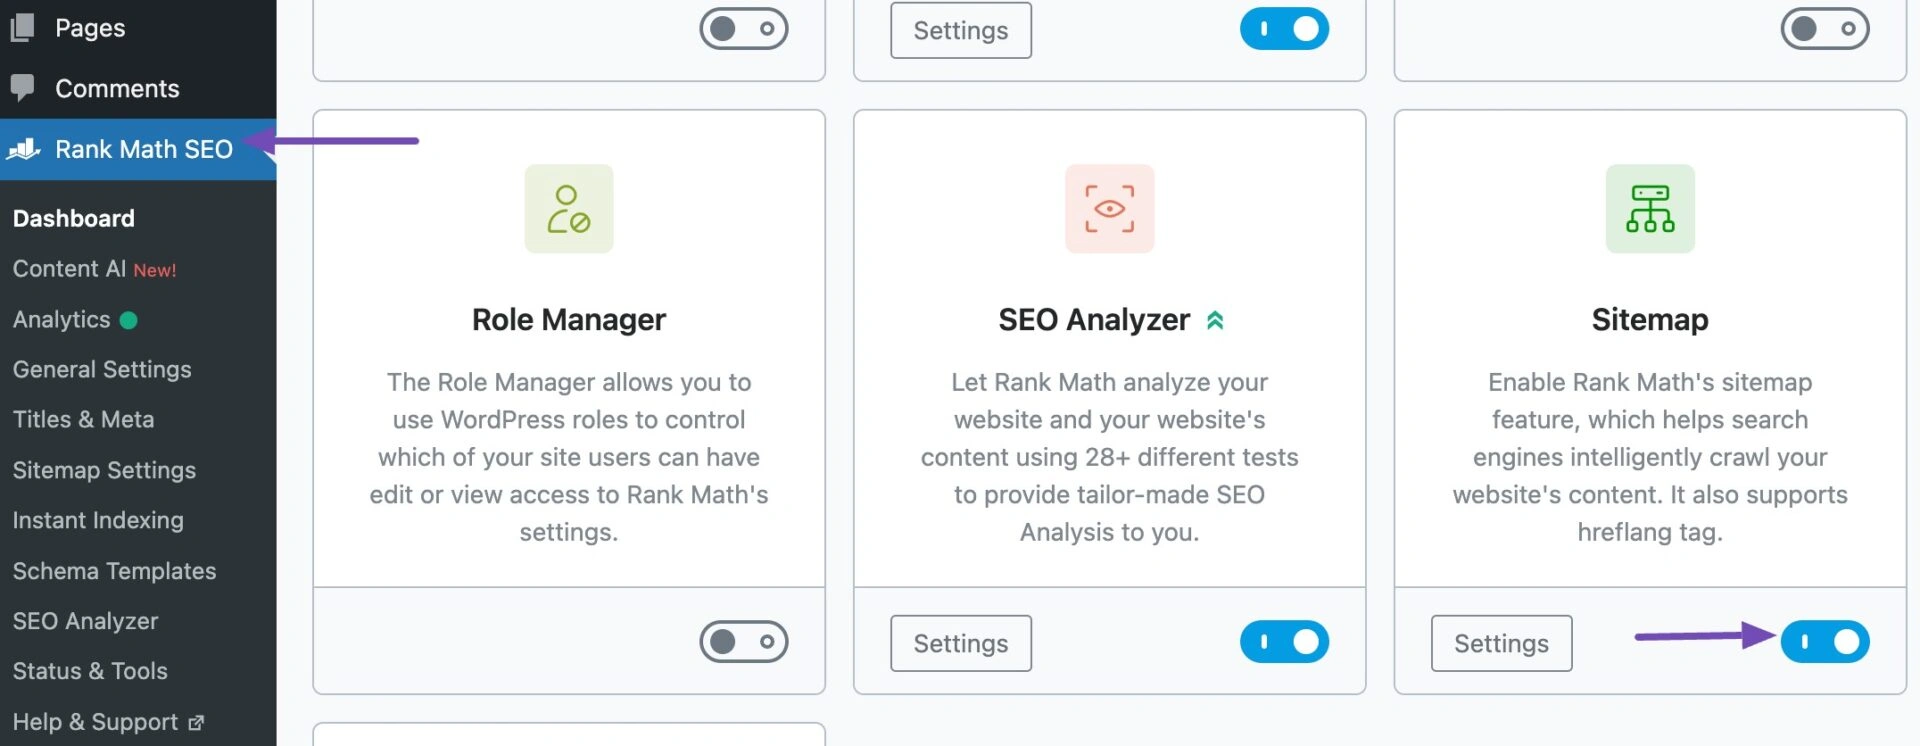Open Sitemap module Settings button
Viewport: 1920px width, 746px height.
1501,643
